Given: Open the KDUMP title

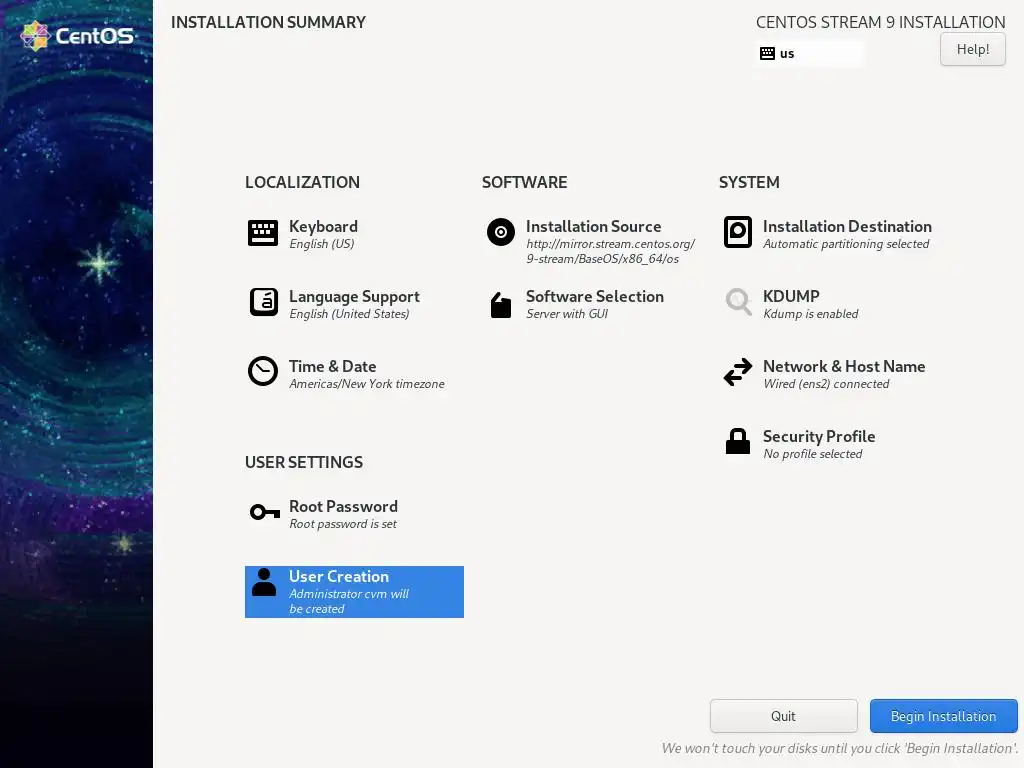Looking at the screenshot, I should pyautogui.click(x=791, y=296).
